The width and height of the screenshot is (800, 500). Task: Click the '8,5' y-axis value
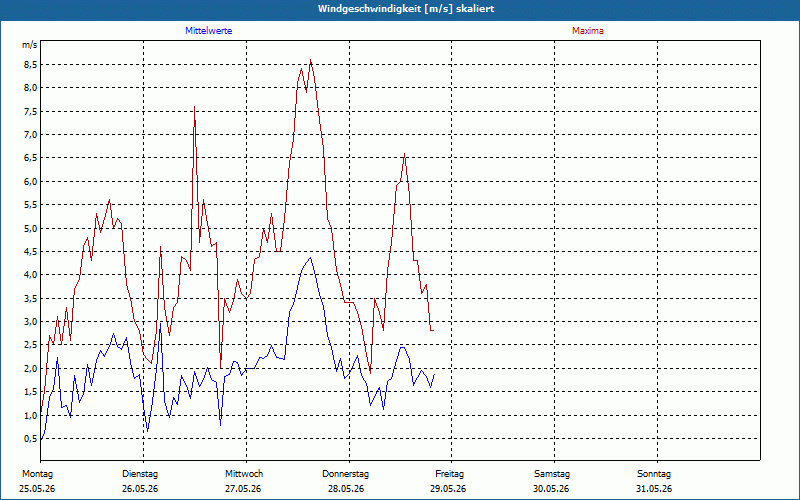pyautogui.click(x=31, y=64)
